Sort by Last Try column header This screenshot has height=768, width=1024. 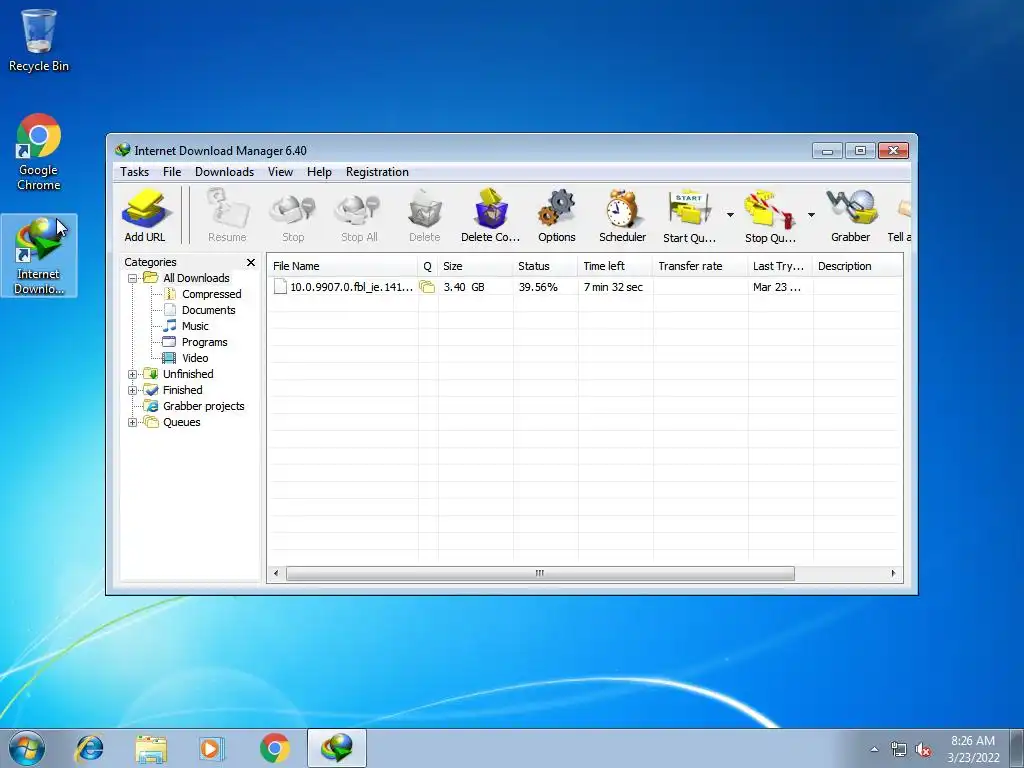pos(780,266)
